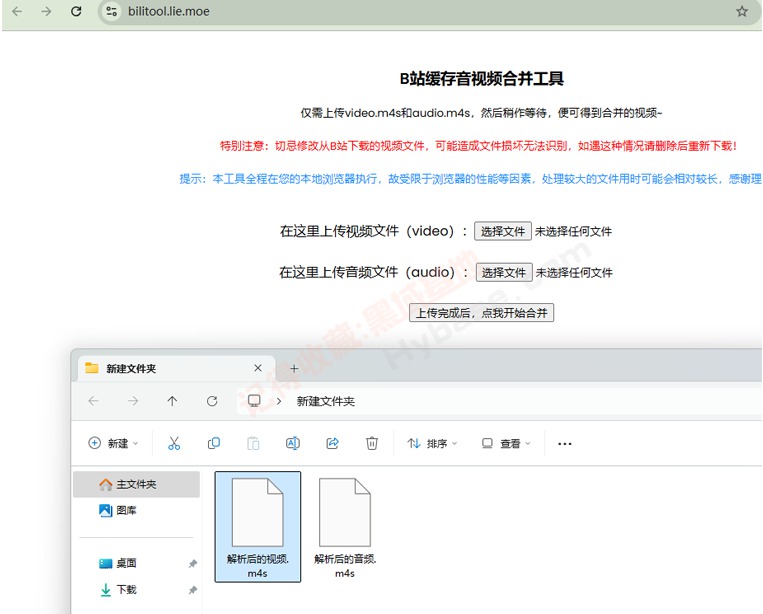
Task: Add a new Explorer tab
Action: click(x=294, y=369)
